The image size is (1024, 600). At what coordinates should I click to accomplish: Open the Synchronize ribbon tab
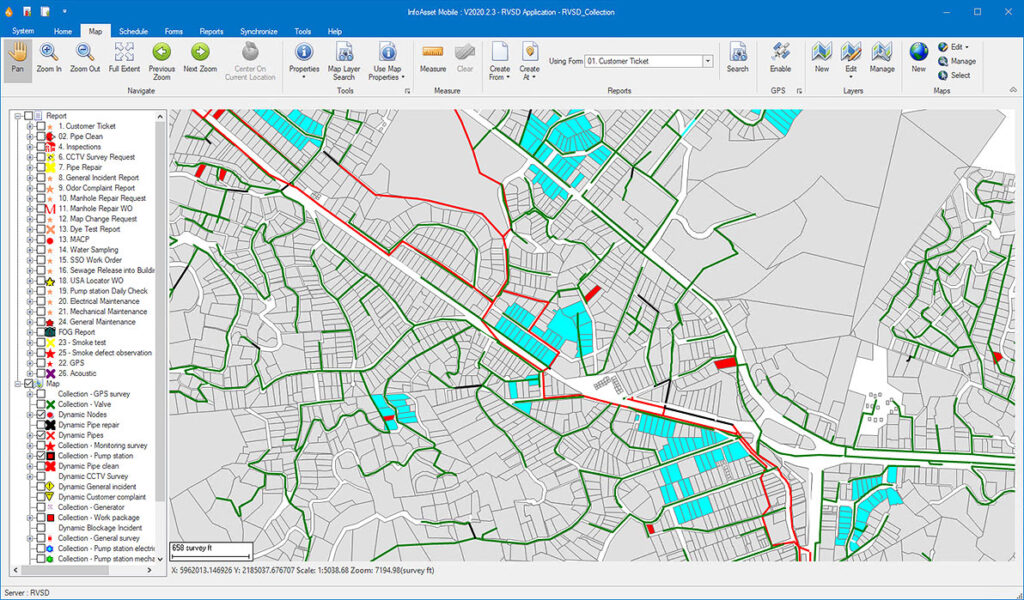(258, 31)
